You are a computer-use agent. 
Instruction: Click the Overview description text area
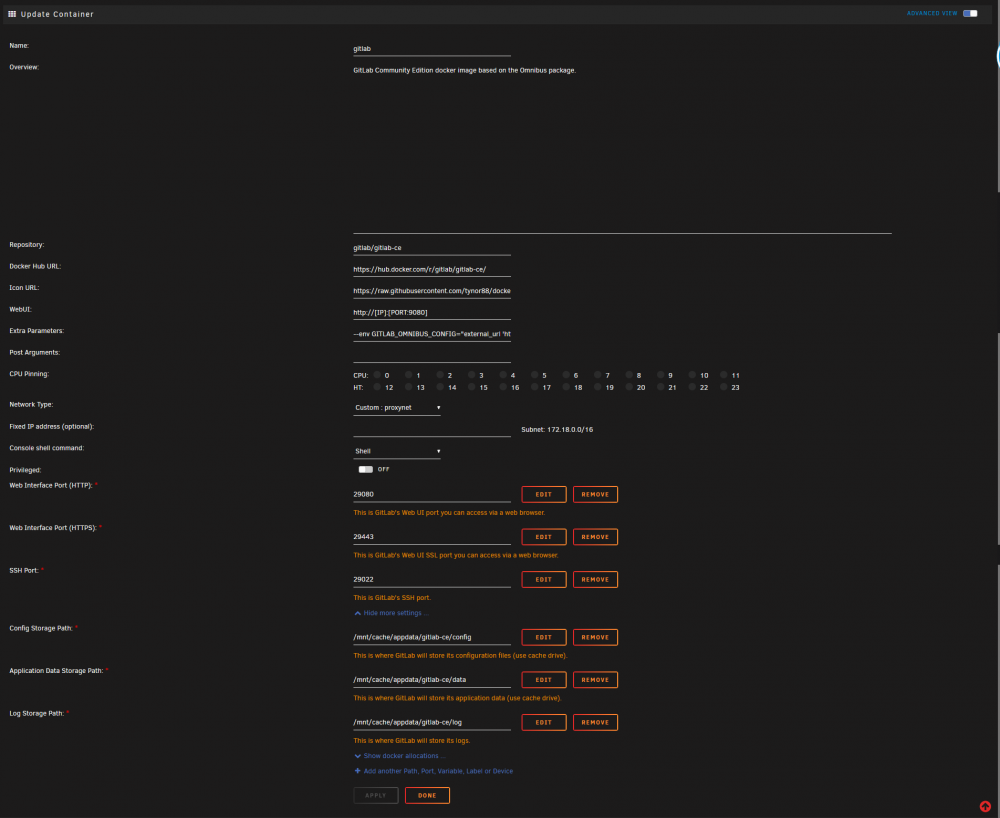pos(622,149)
